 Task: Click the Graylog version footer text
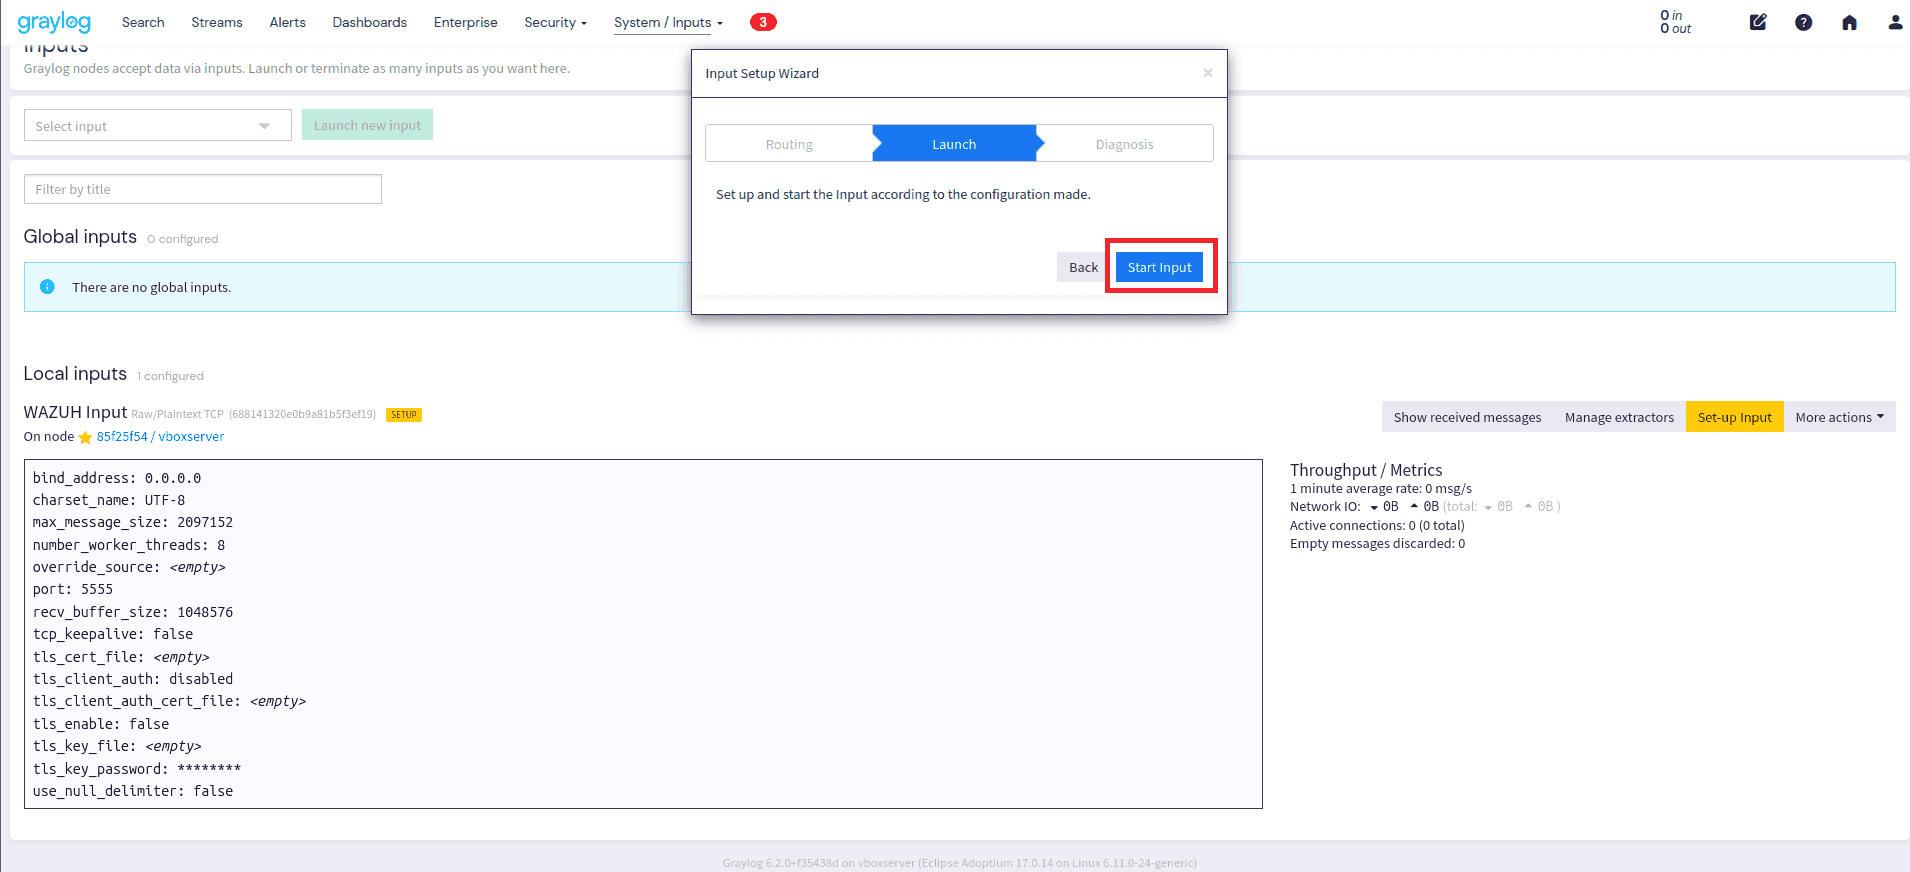pos(959,863)
